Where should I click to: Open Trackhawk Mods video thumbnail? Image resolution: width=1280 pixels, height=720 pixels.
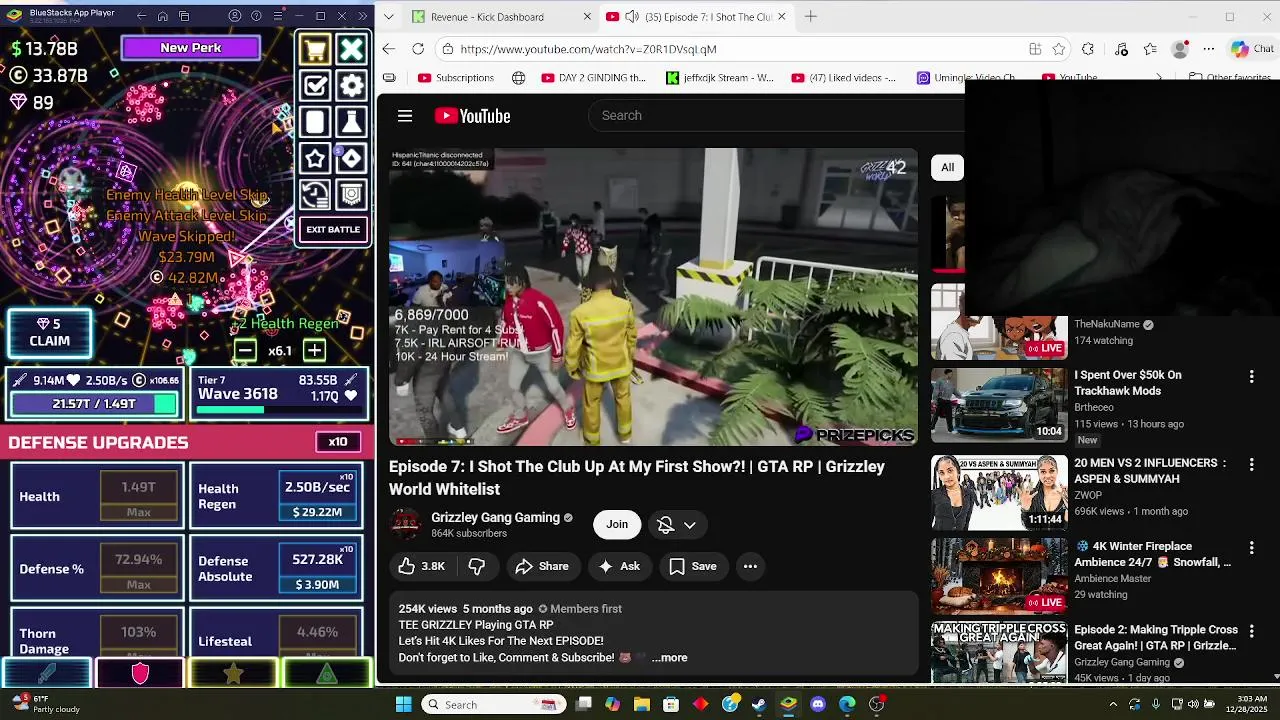(x=999, y=405)
